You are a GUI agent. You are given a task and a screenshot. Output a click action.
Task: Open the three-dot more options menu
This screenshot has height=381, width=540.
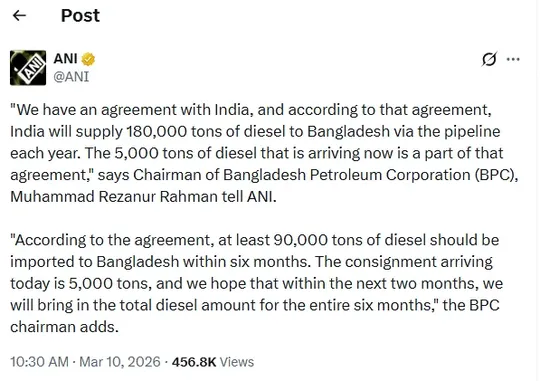tap(513, 59)
